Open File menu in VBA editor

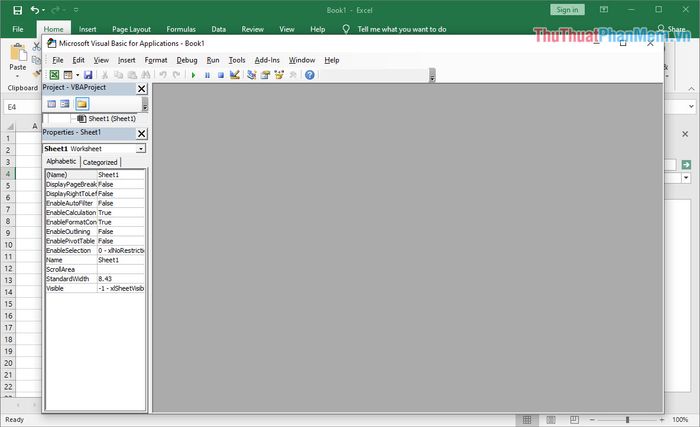click(x=58, y=60)
